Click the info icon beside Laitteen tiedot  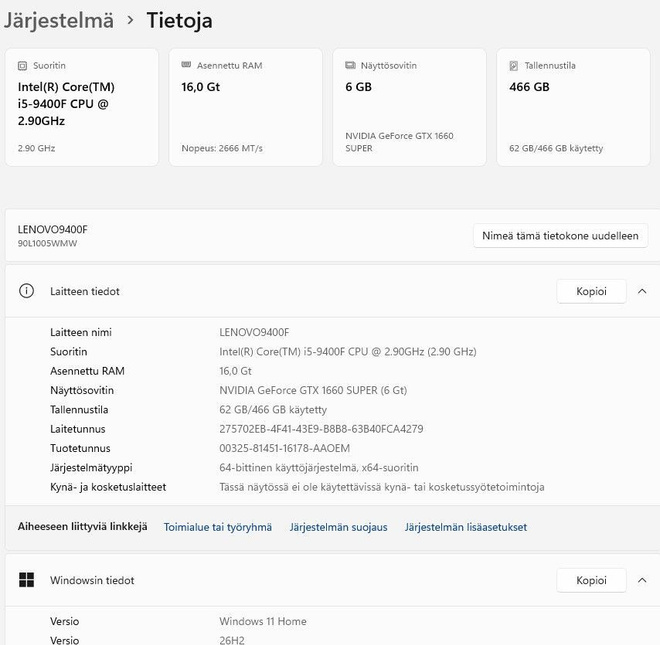coord(27,291)
